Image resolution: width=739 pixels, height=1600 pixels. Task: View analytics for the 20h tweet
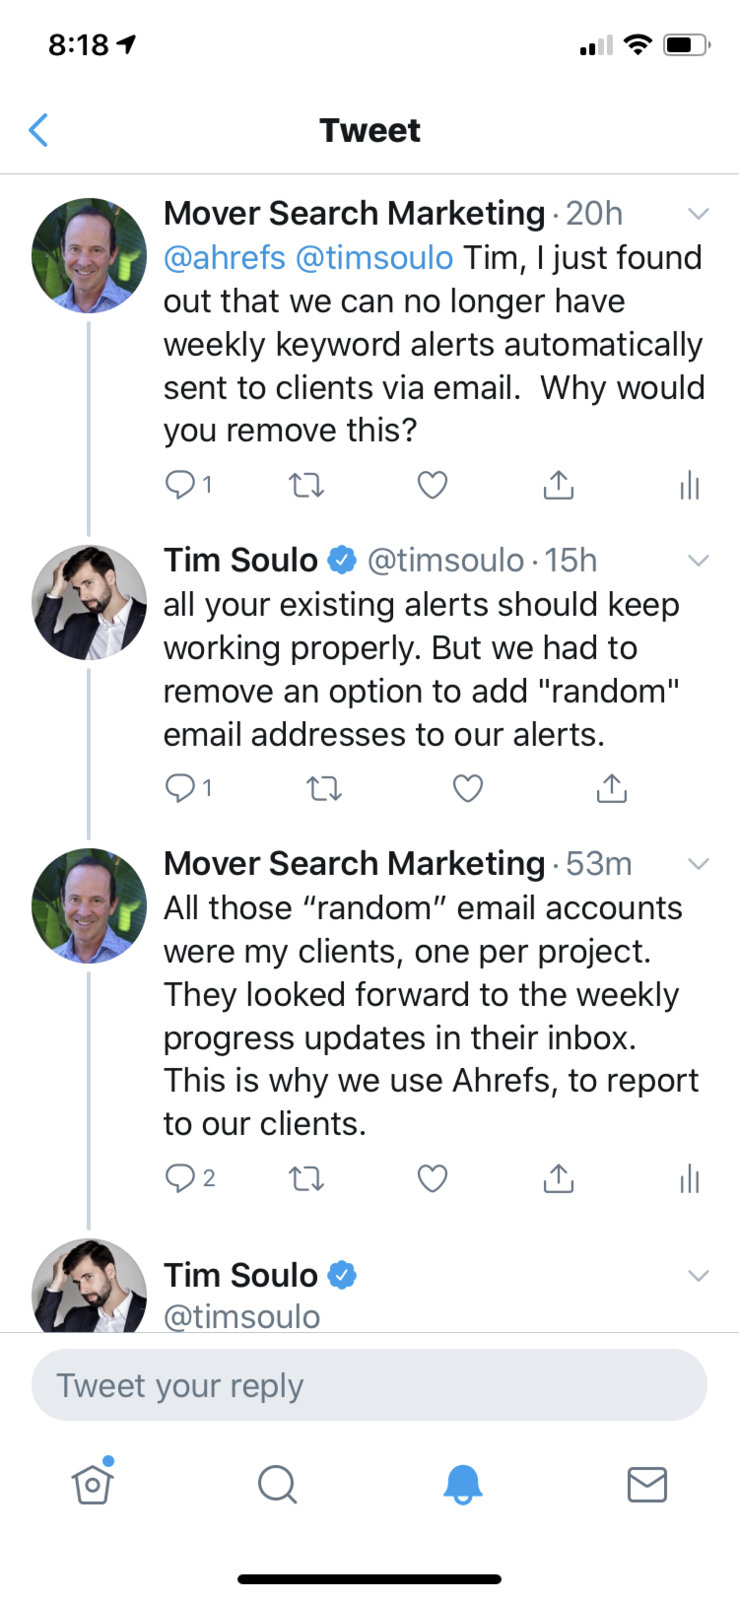689,486
